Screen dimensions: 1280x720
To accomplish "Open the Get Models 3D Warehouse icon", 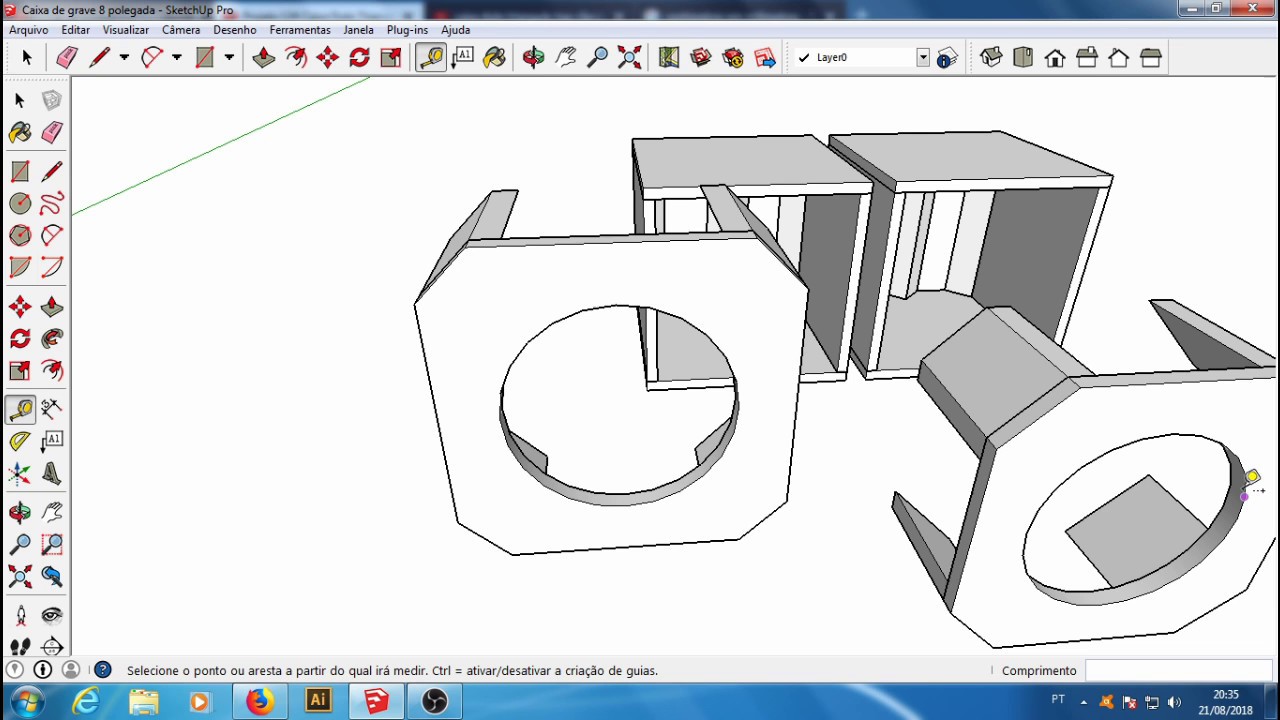I will 701,58.
